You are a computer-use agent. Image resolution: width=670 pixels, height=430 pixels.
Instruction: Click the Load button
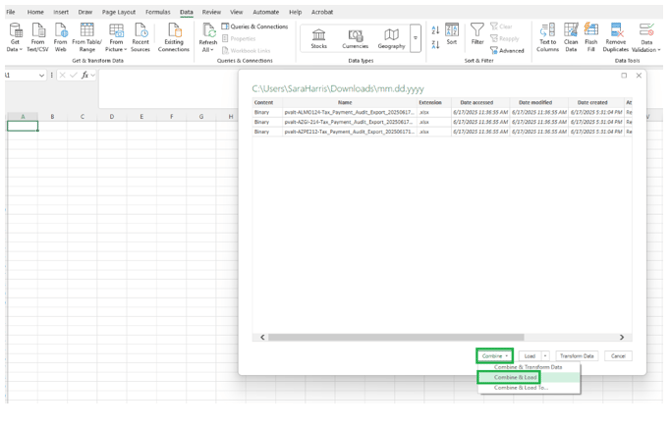coord(530,356)
